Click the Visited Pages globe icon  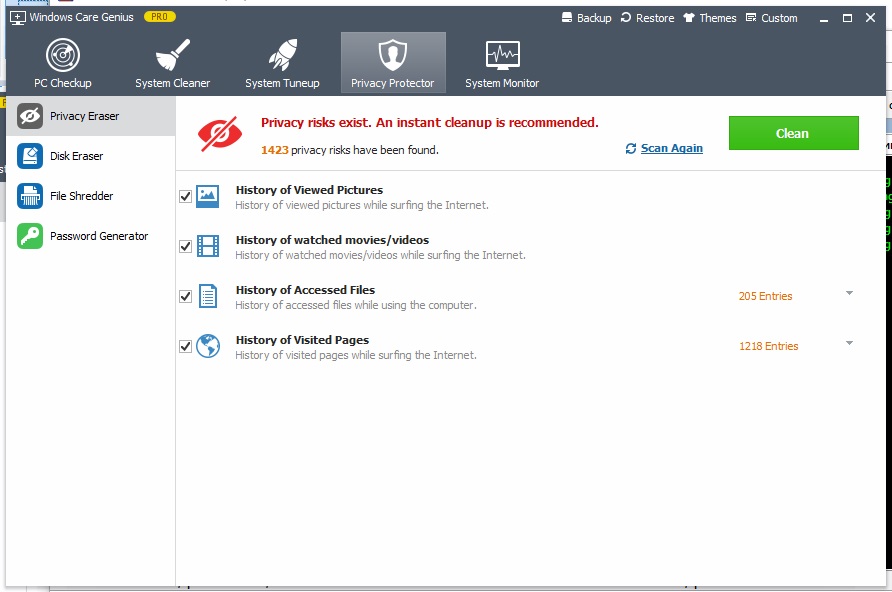[x=208, y=346]
